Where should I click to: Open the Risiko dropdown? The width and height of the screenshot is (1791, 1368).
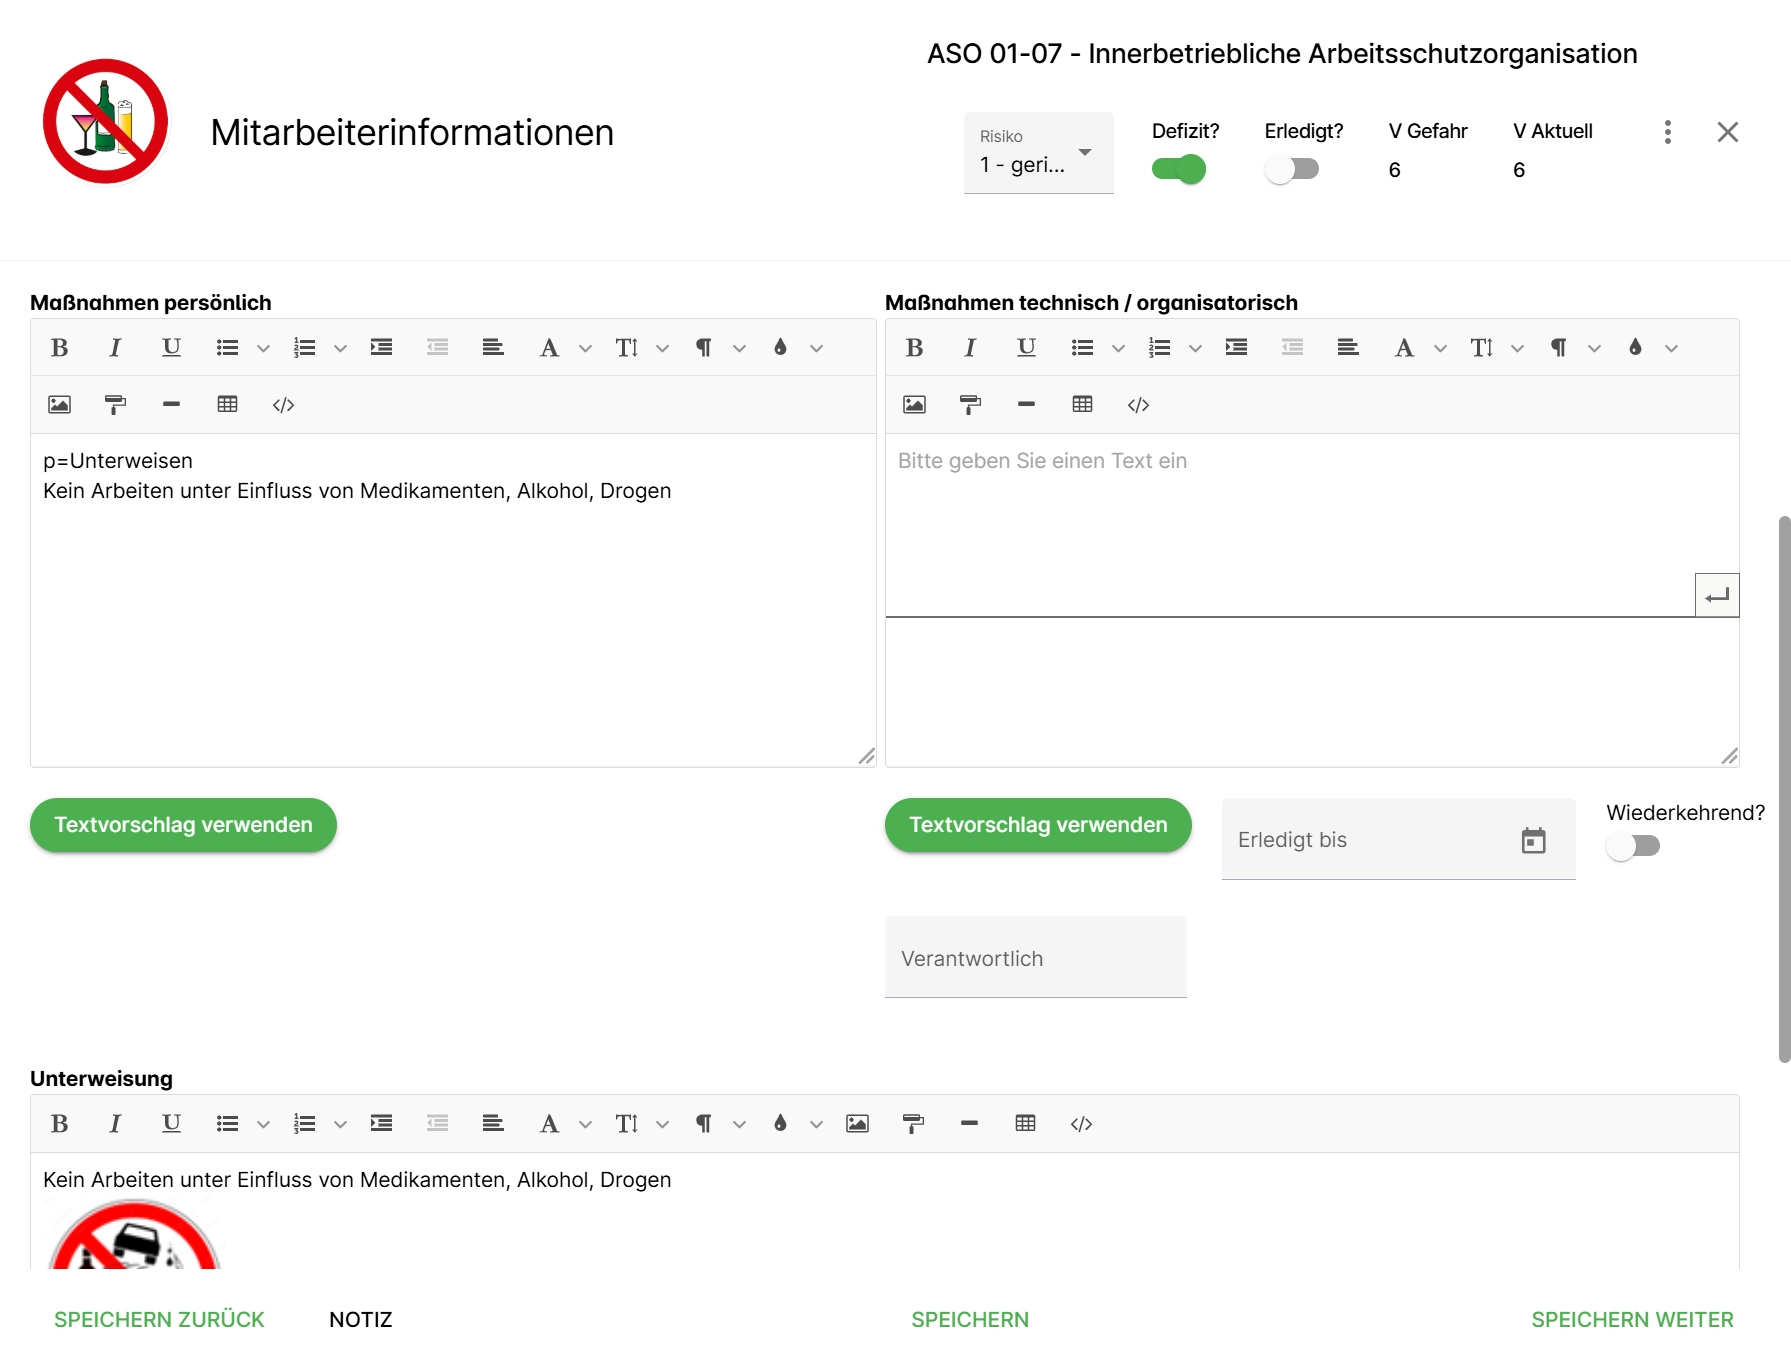tap(1038, 153)
